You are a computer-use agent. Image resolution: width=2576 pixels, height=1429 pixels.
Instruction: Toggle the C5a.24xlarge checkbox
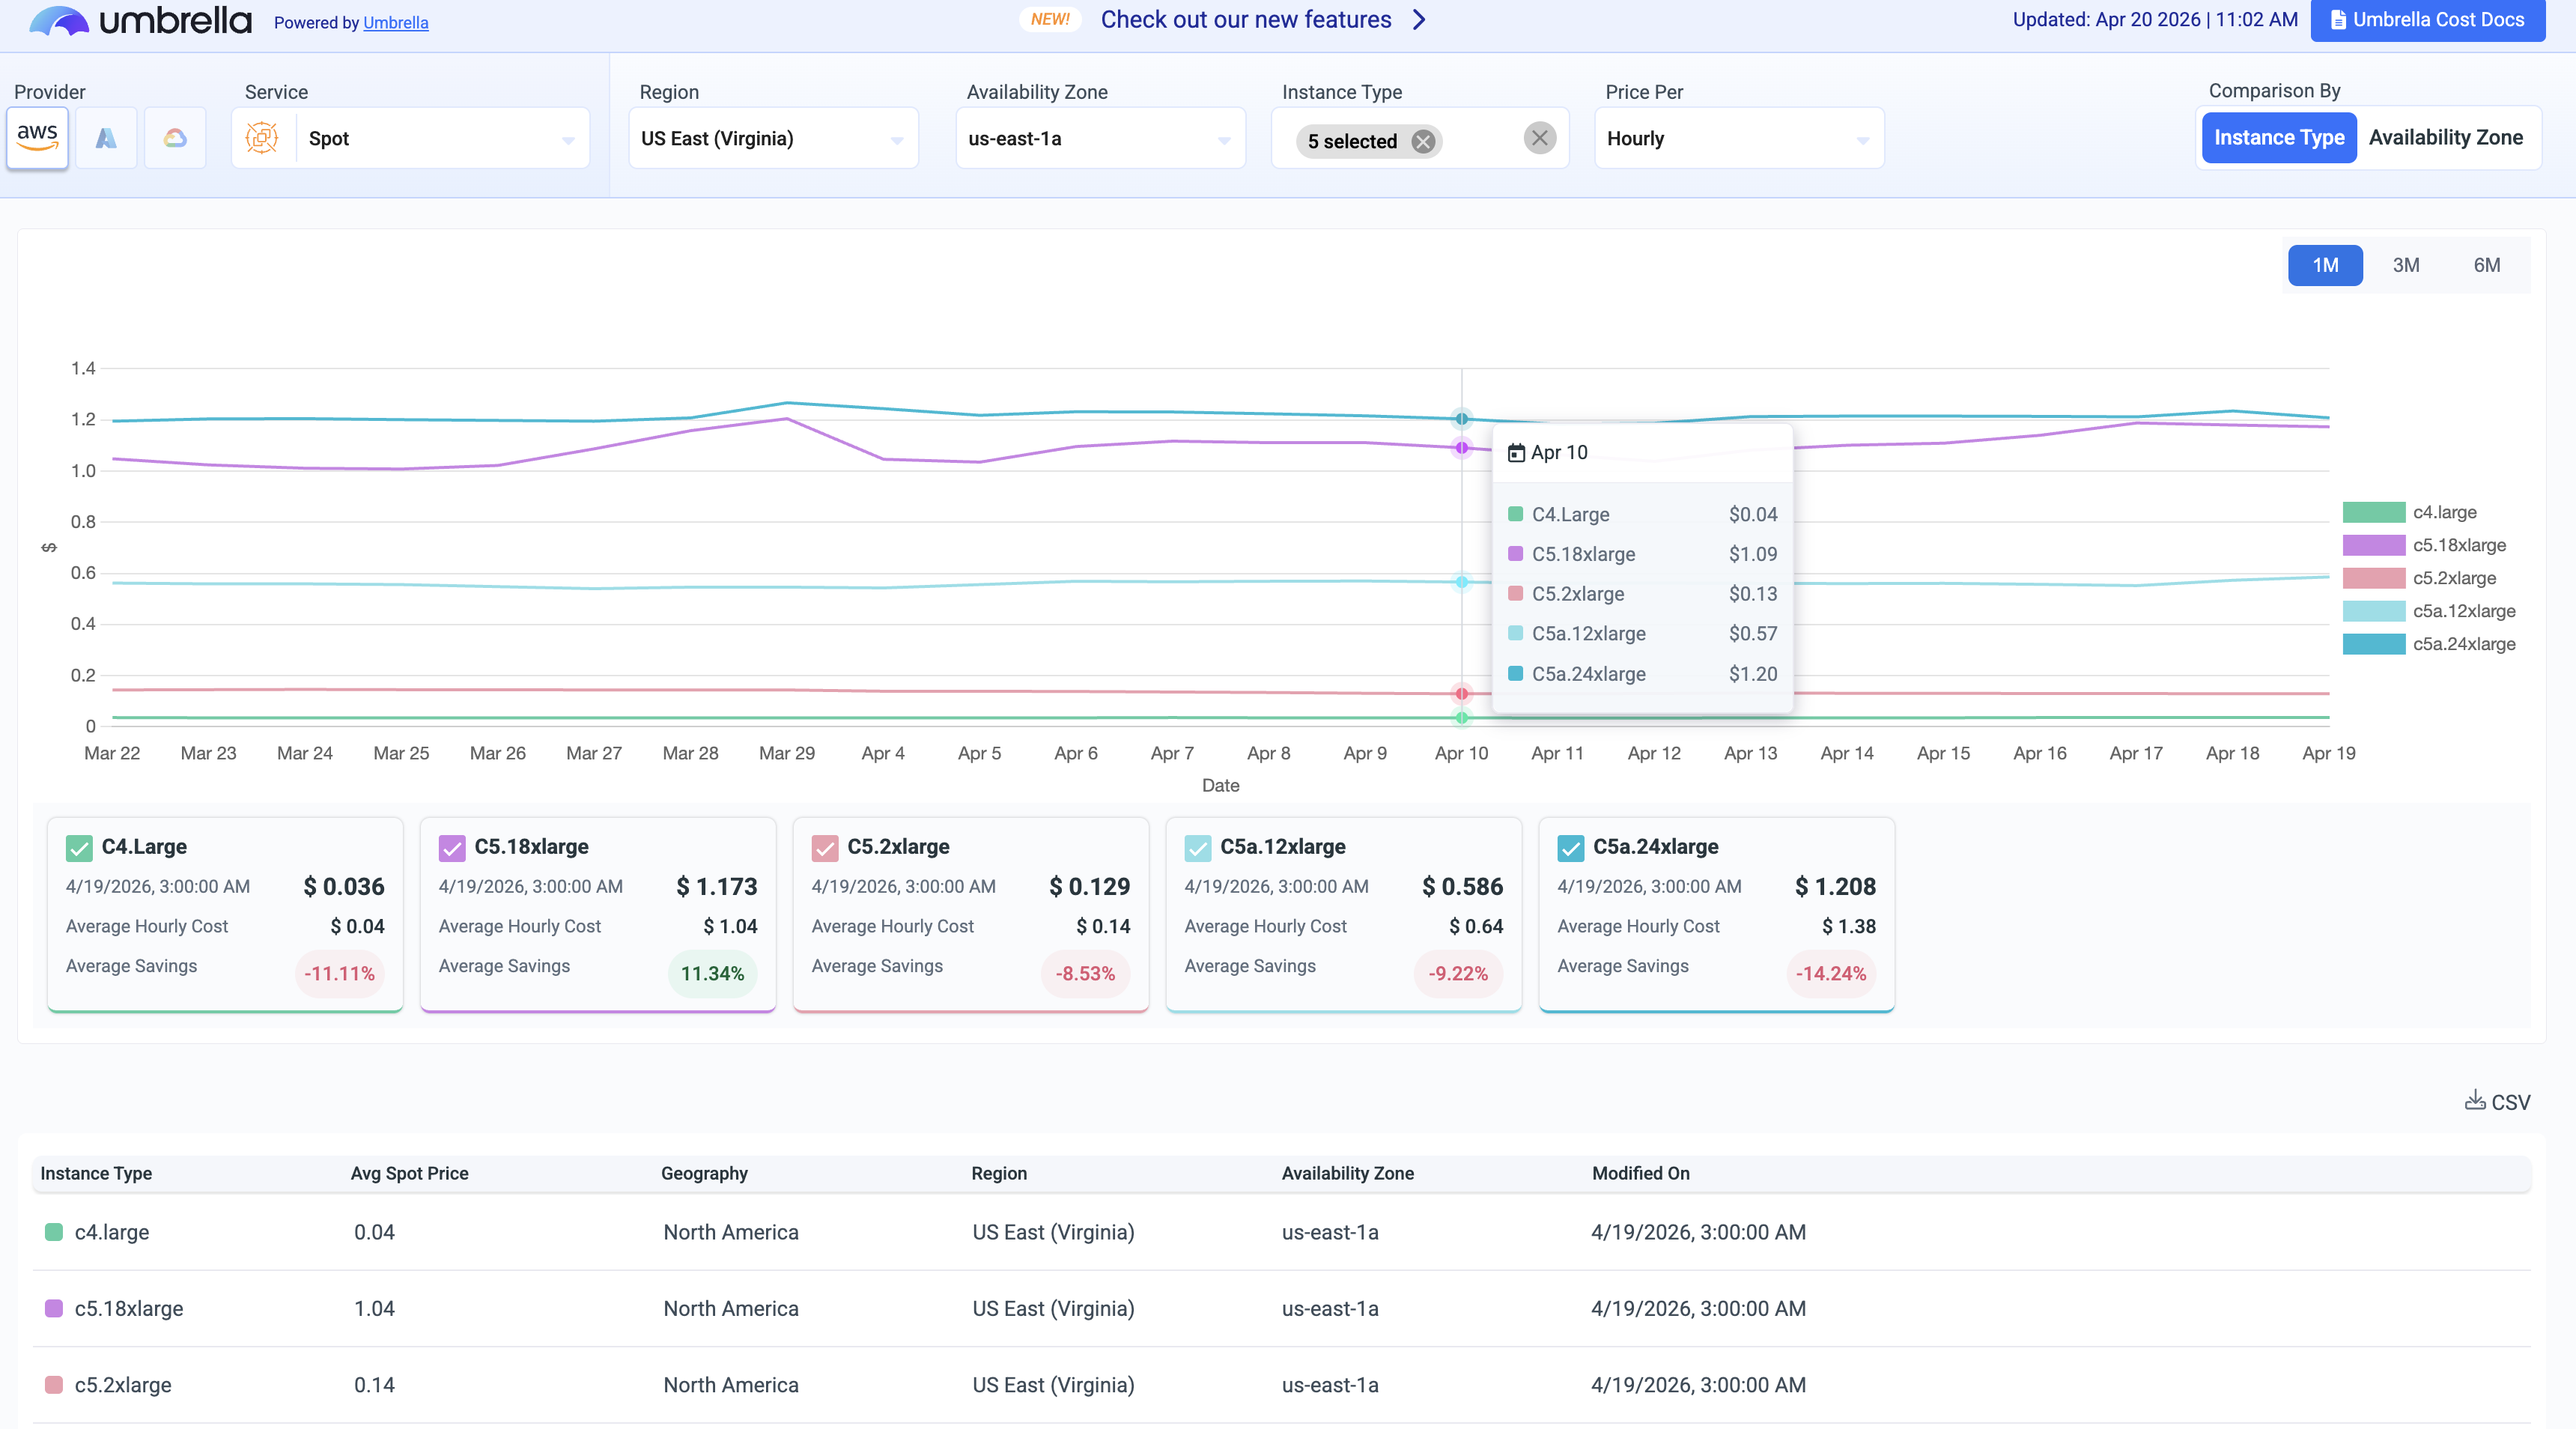[1570, 847]
